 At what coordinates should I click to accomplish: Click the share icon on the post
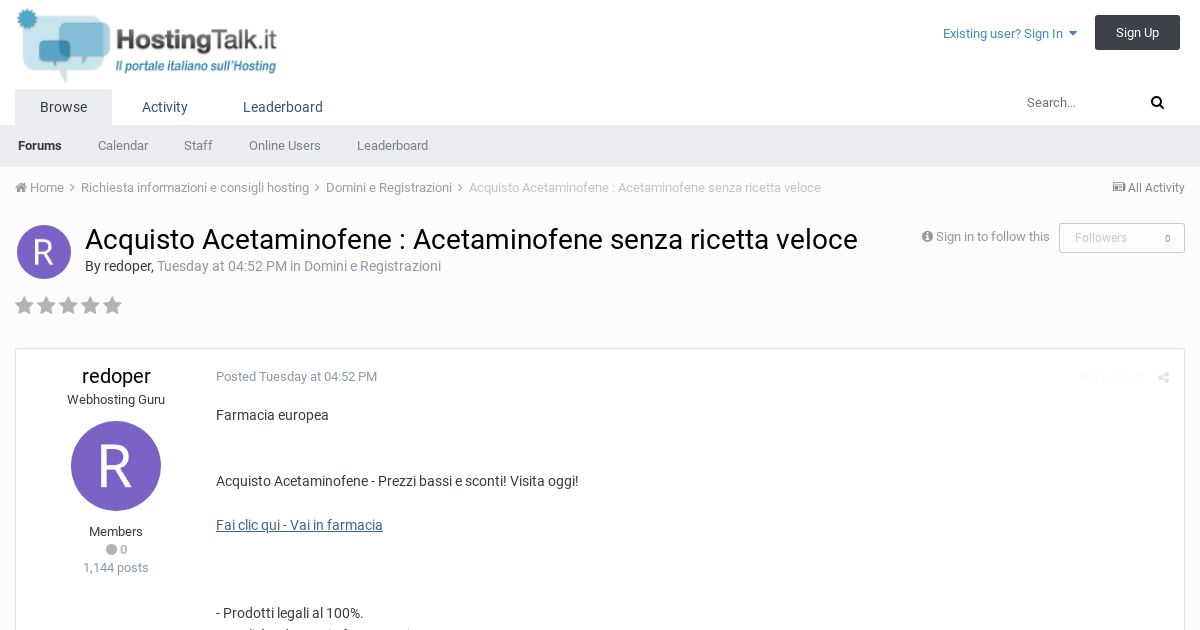(1163, 378)
